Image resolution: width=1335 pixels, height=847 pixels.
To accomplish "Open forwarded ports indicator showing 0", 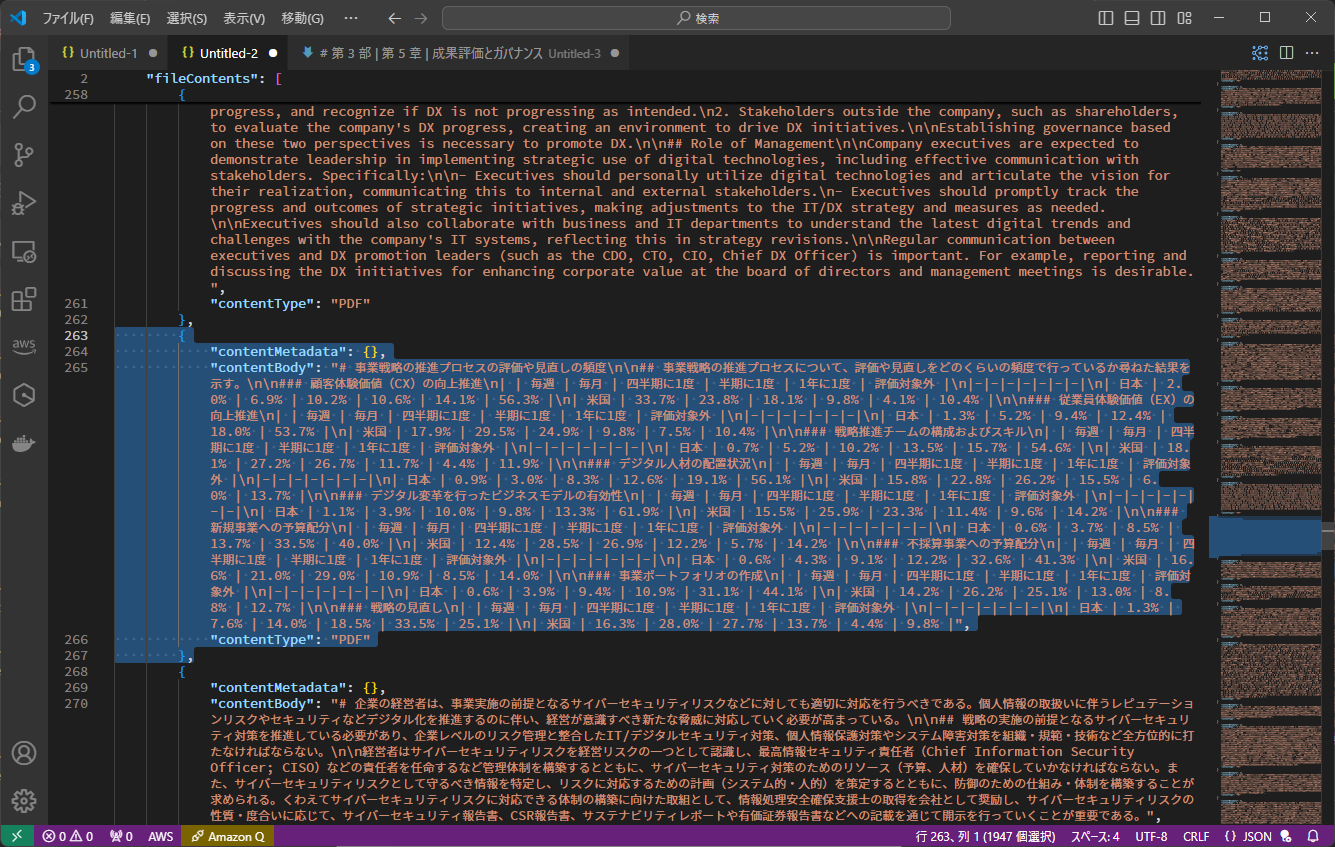I will coord(121,836).
